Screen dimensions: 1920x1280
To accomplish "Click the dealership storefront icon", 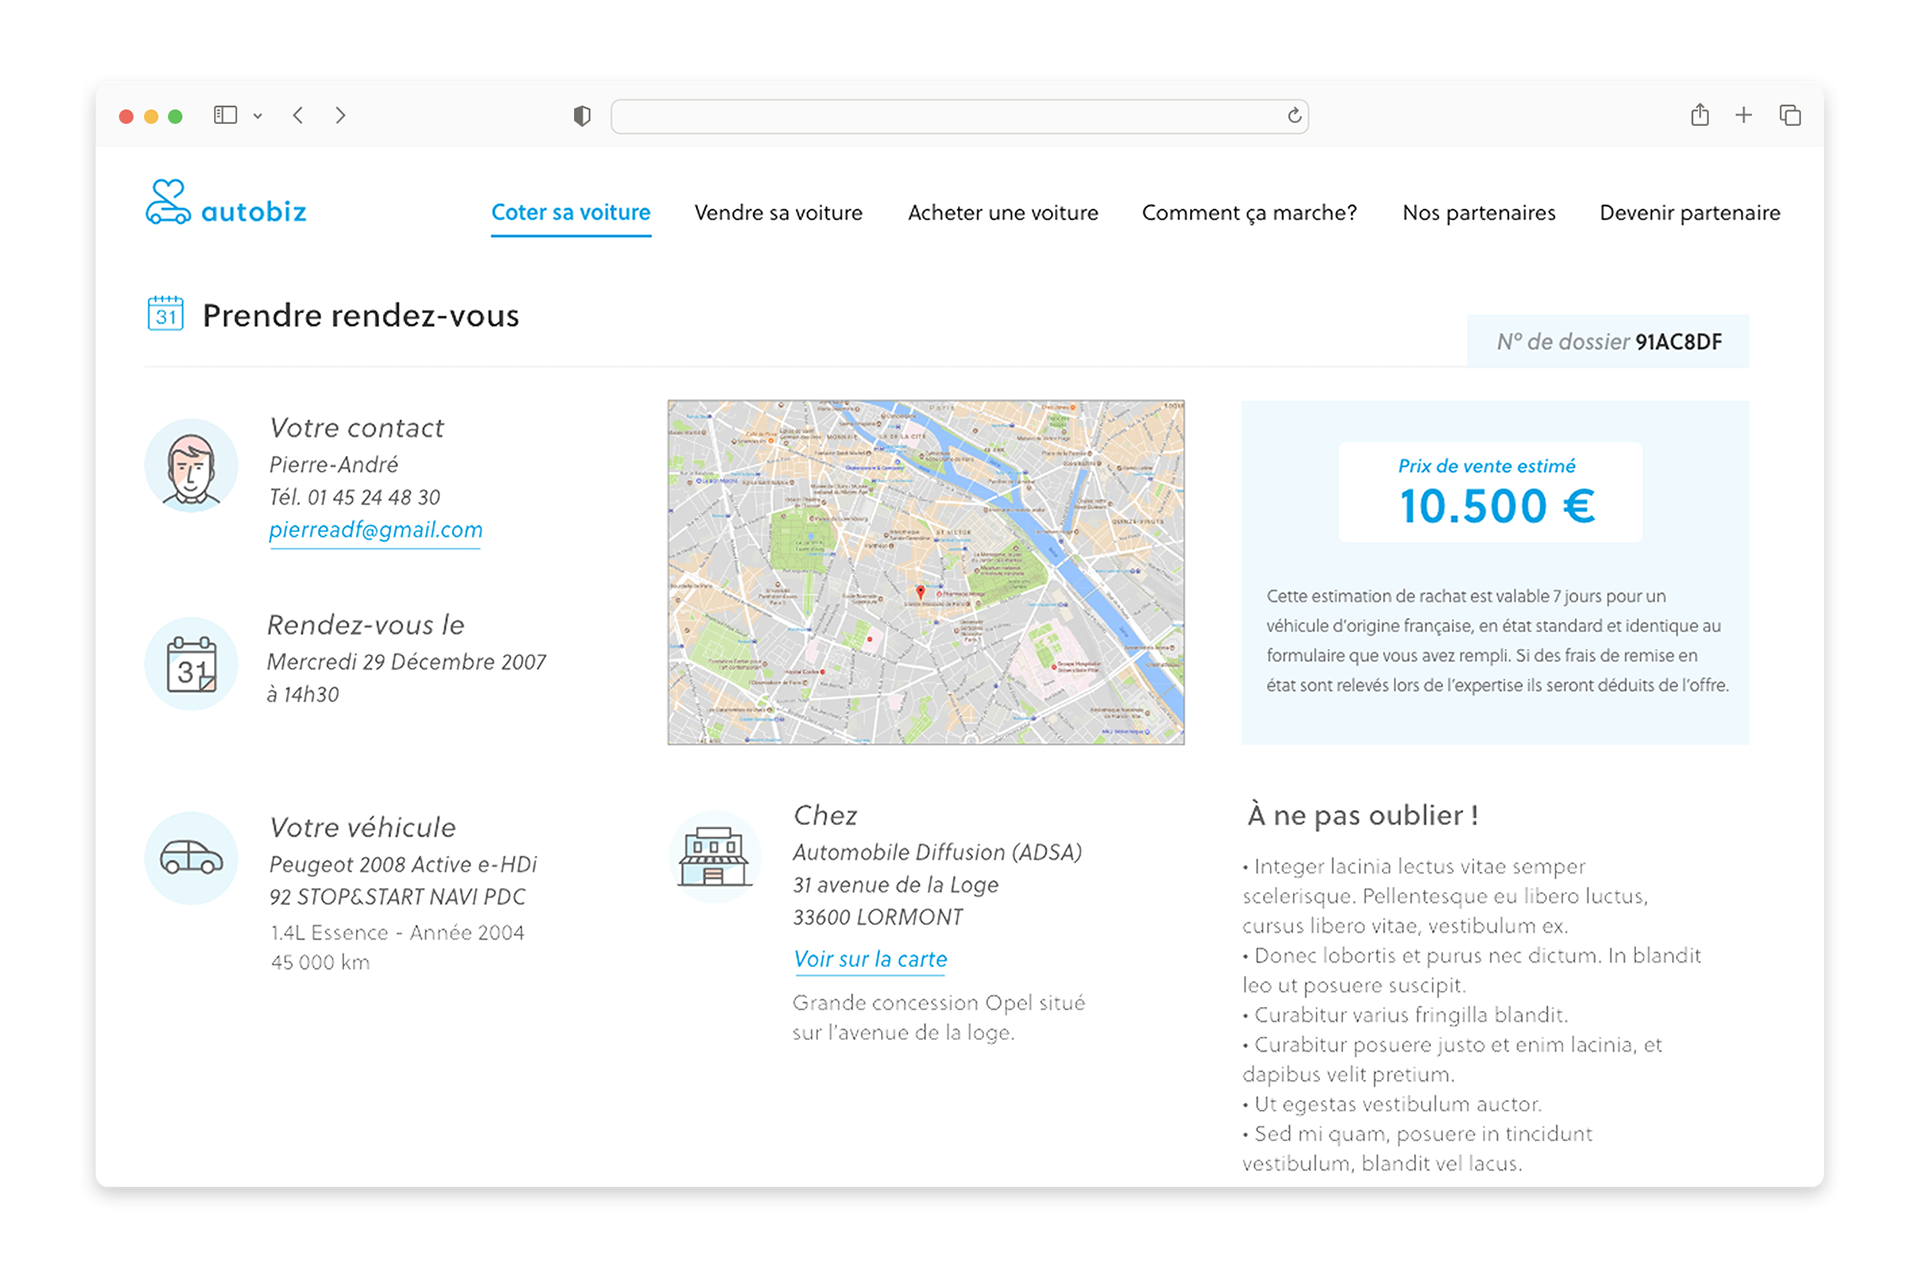I will pos(714,858).
